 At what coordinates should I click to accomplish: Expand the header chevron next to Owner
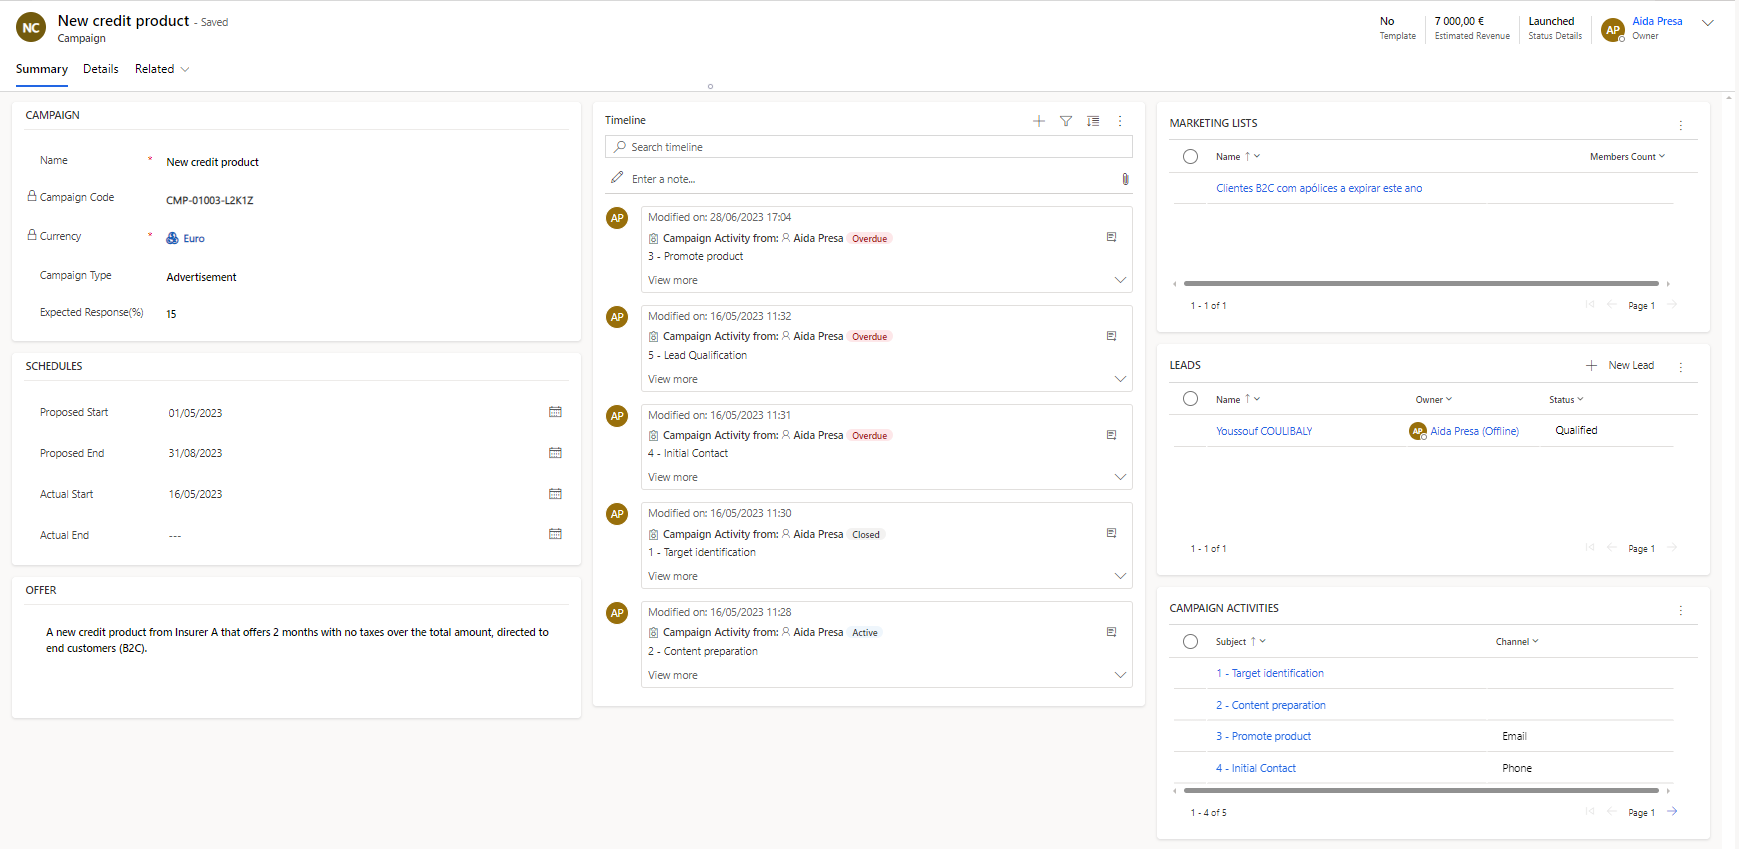[x=1707, y=23]
